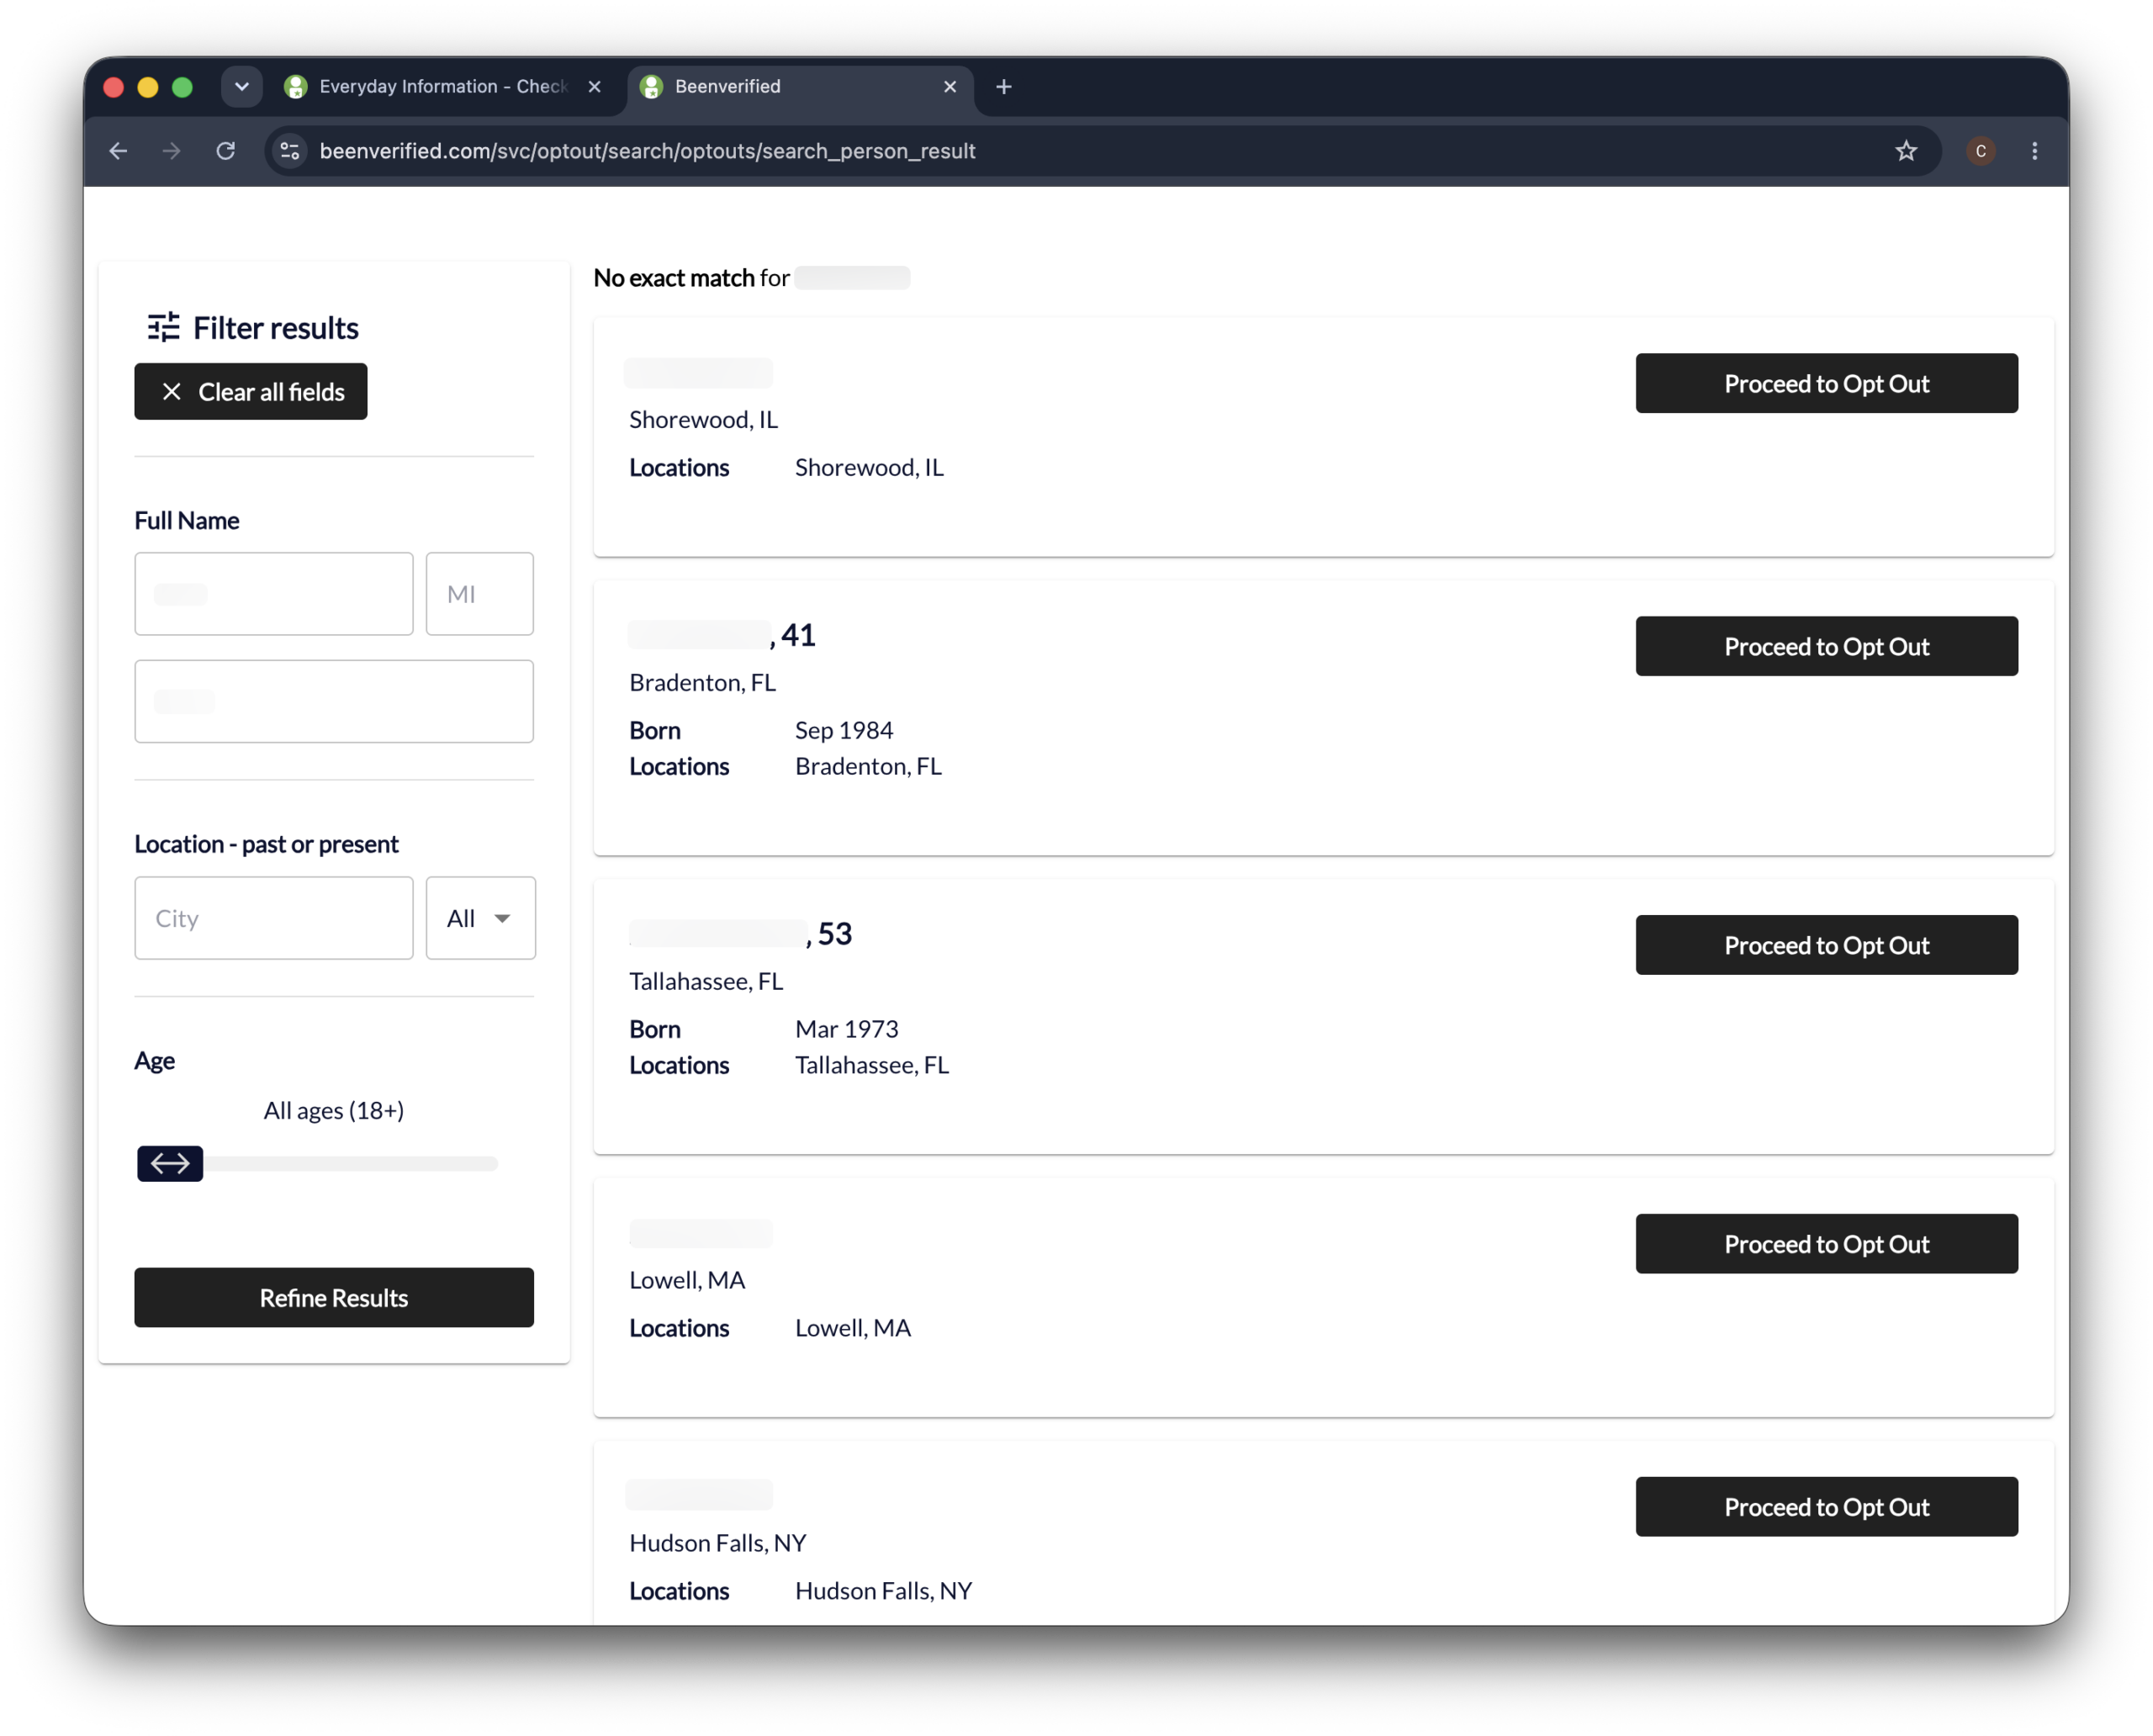Click the last name input field
Viewport: 2153px width, 1736px height.
pyautogui.click(x=334, y=701)
